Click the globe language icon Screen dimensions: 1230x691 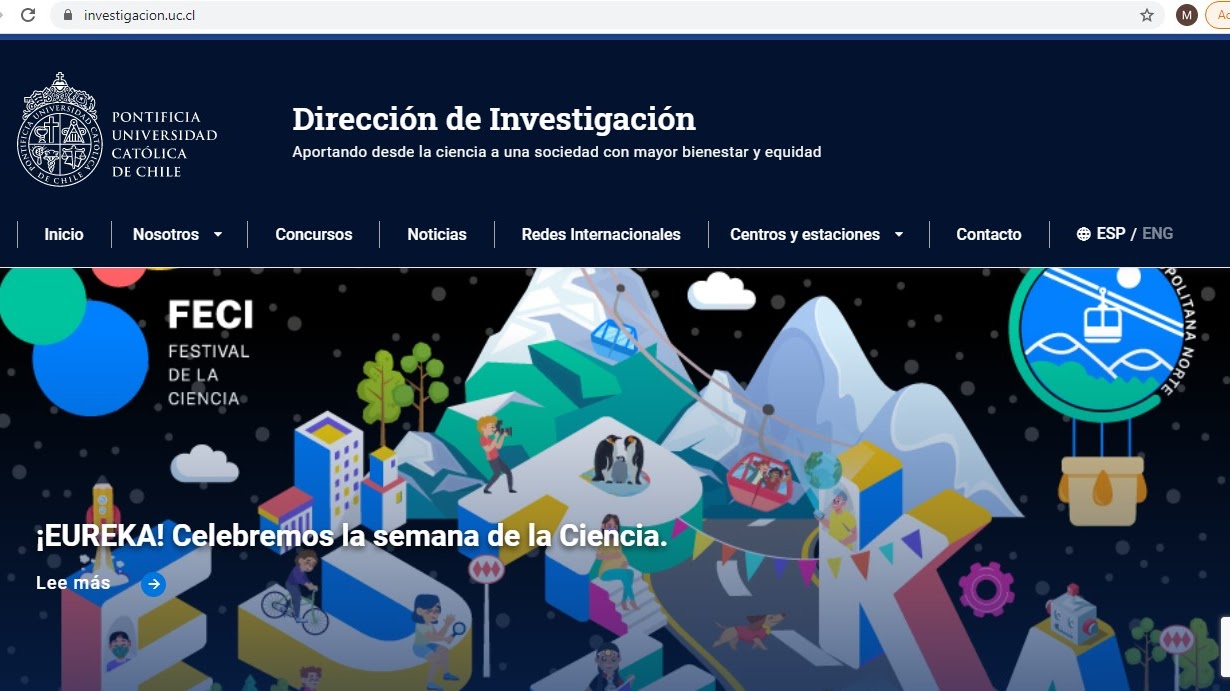coord(1083,234)
